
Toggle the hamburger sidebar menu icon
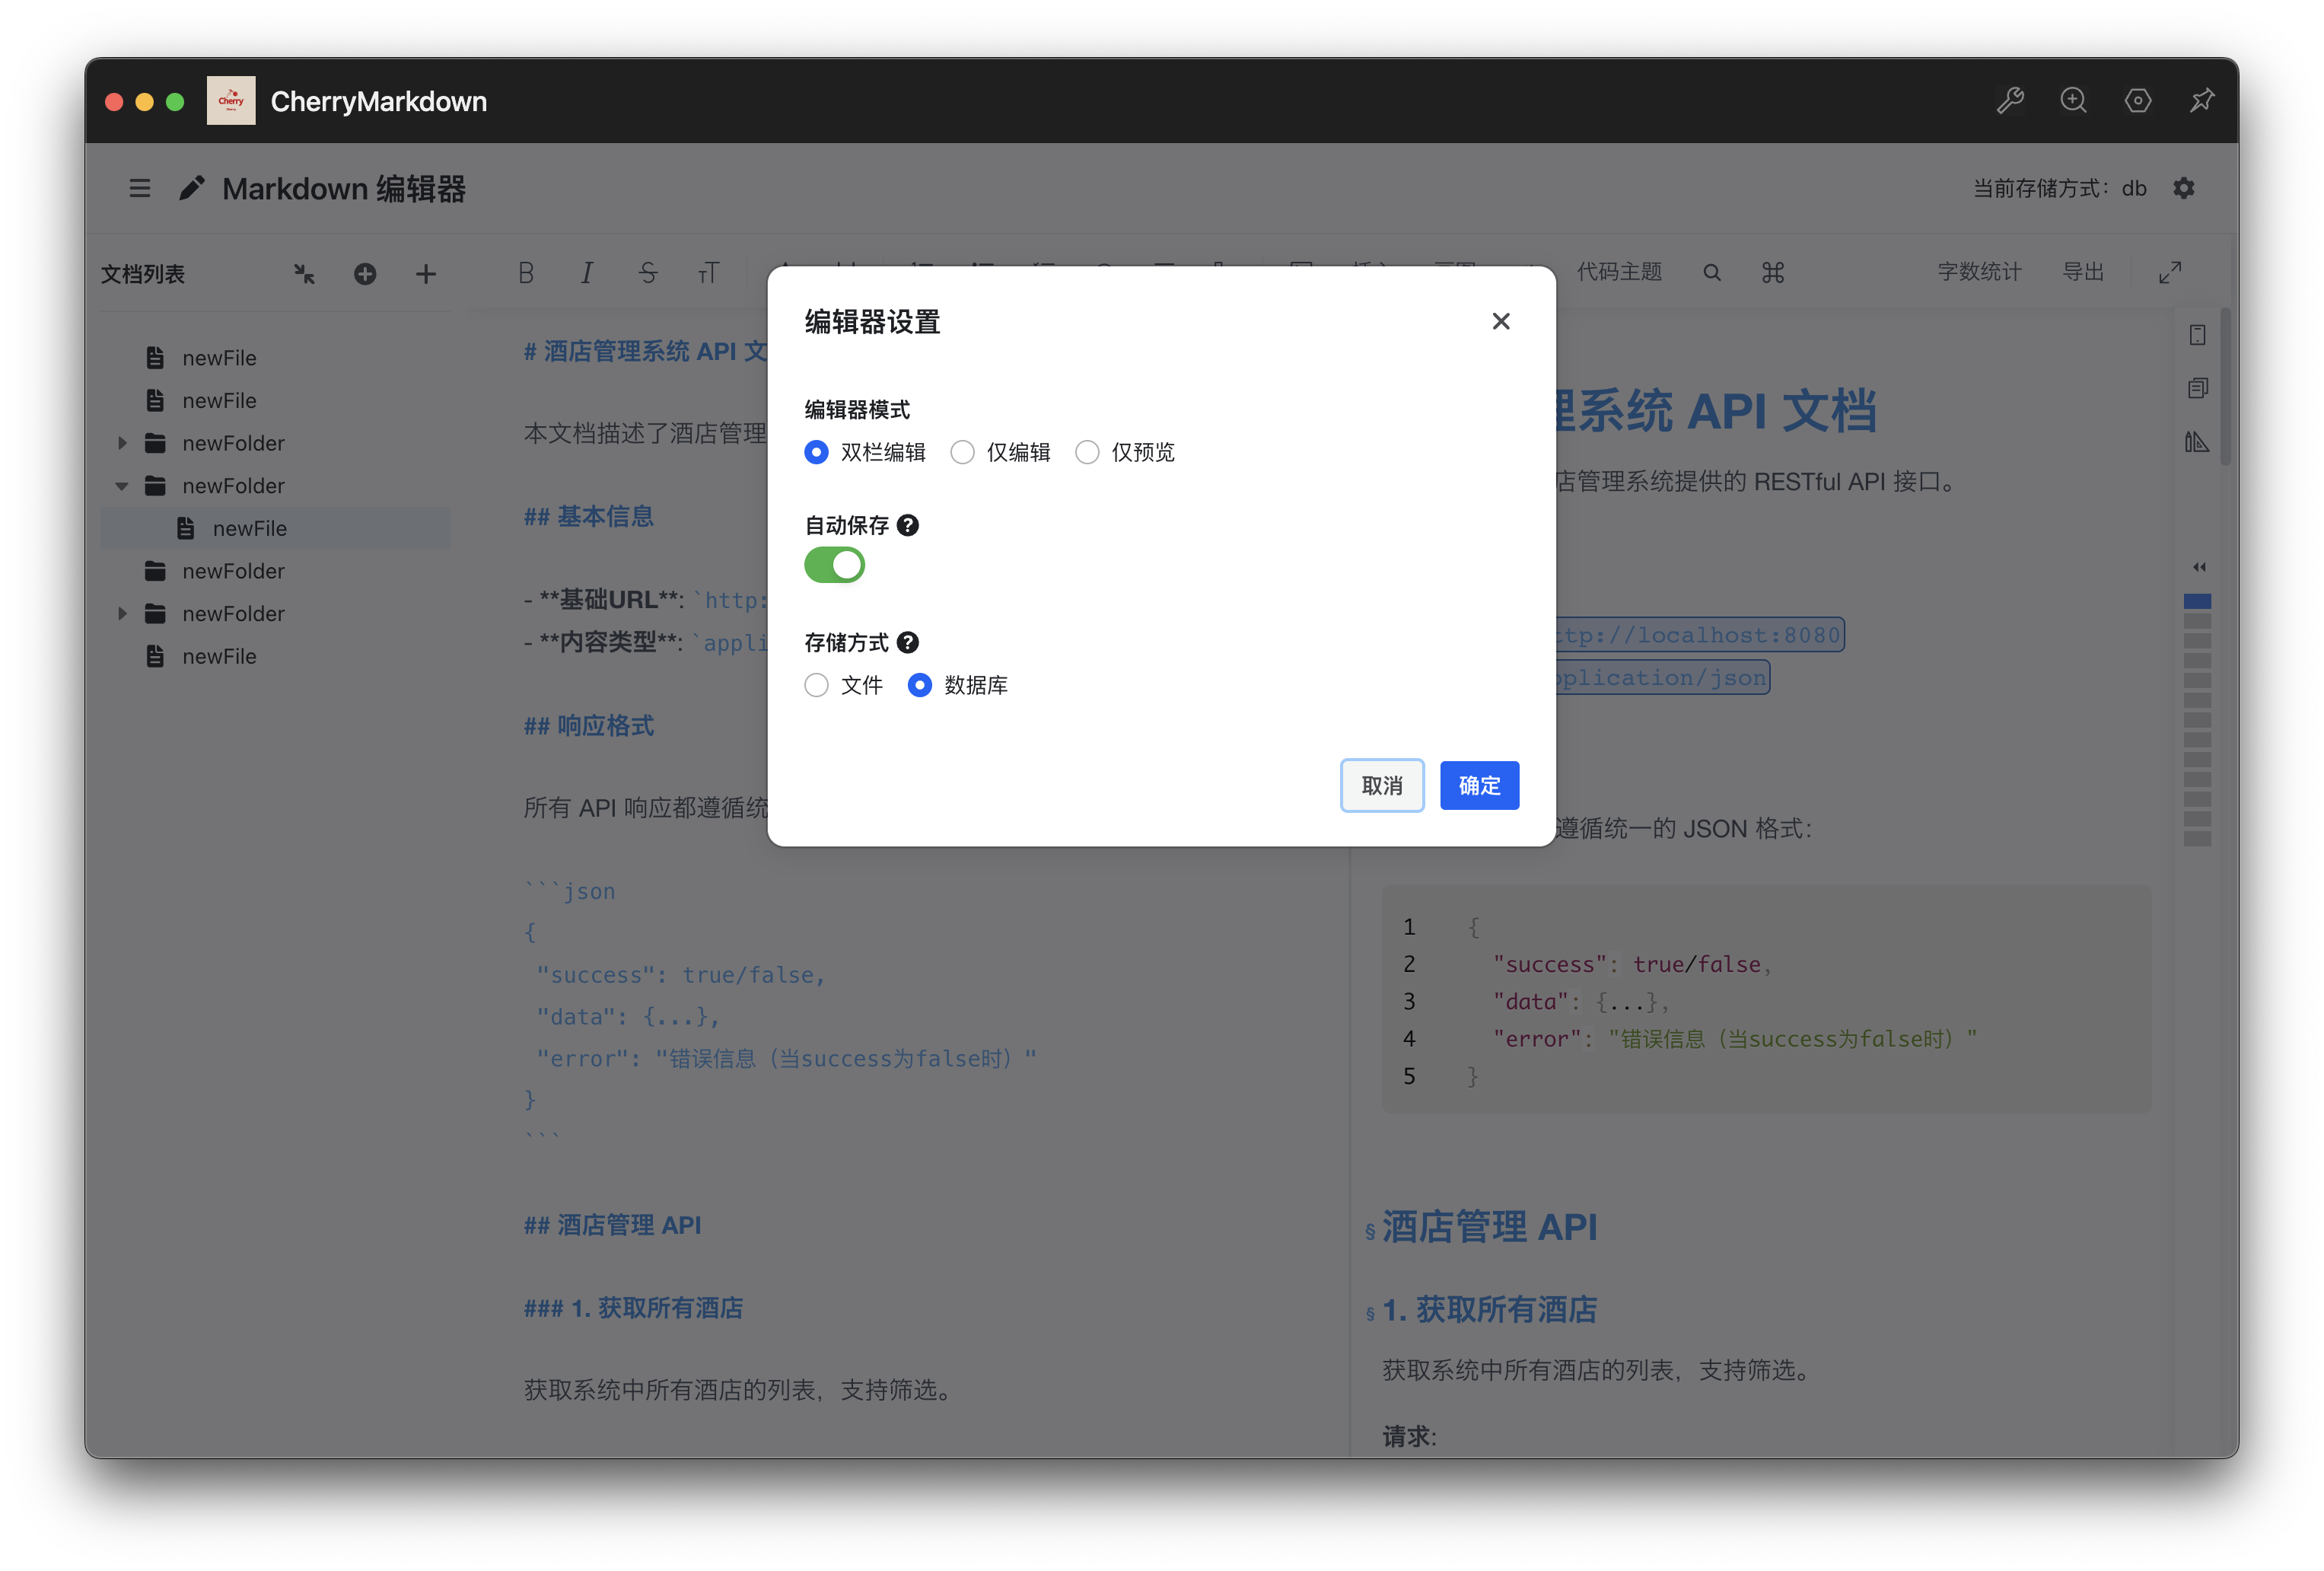pos(140,188)
